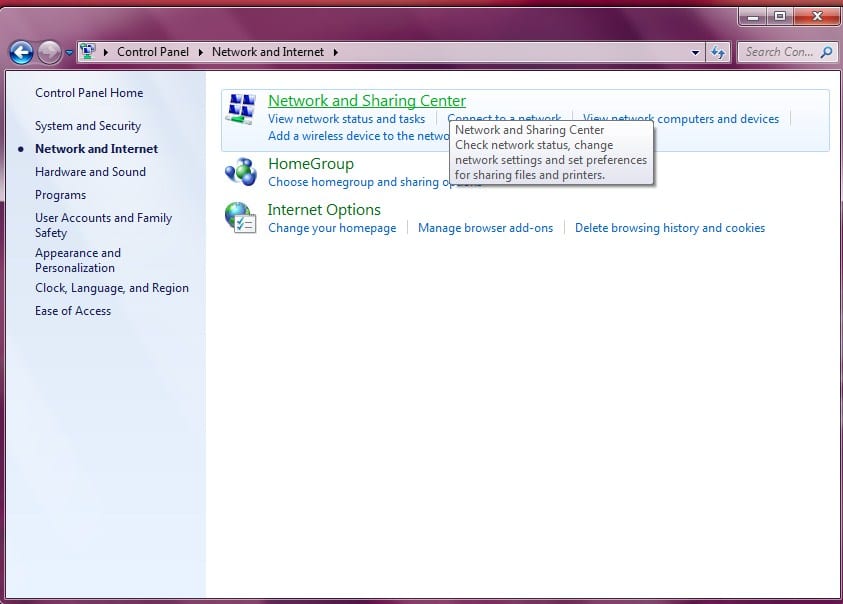Expand the arrow before Control Panel breadcrumb
The width and height of the screenshot is (843, 604).
(x=106, y=52)
